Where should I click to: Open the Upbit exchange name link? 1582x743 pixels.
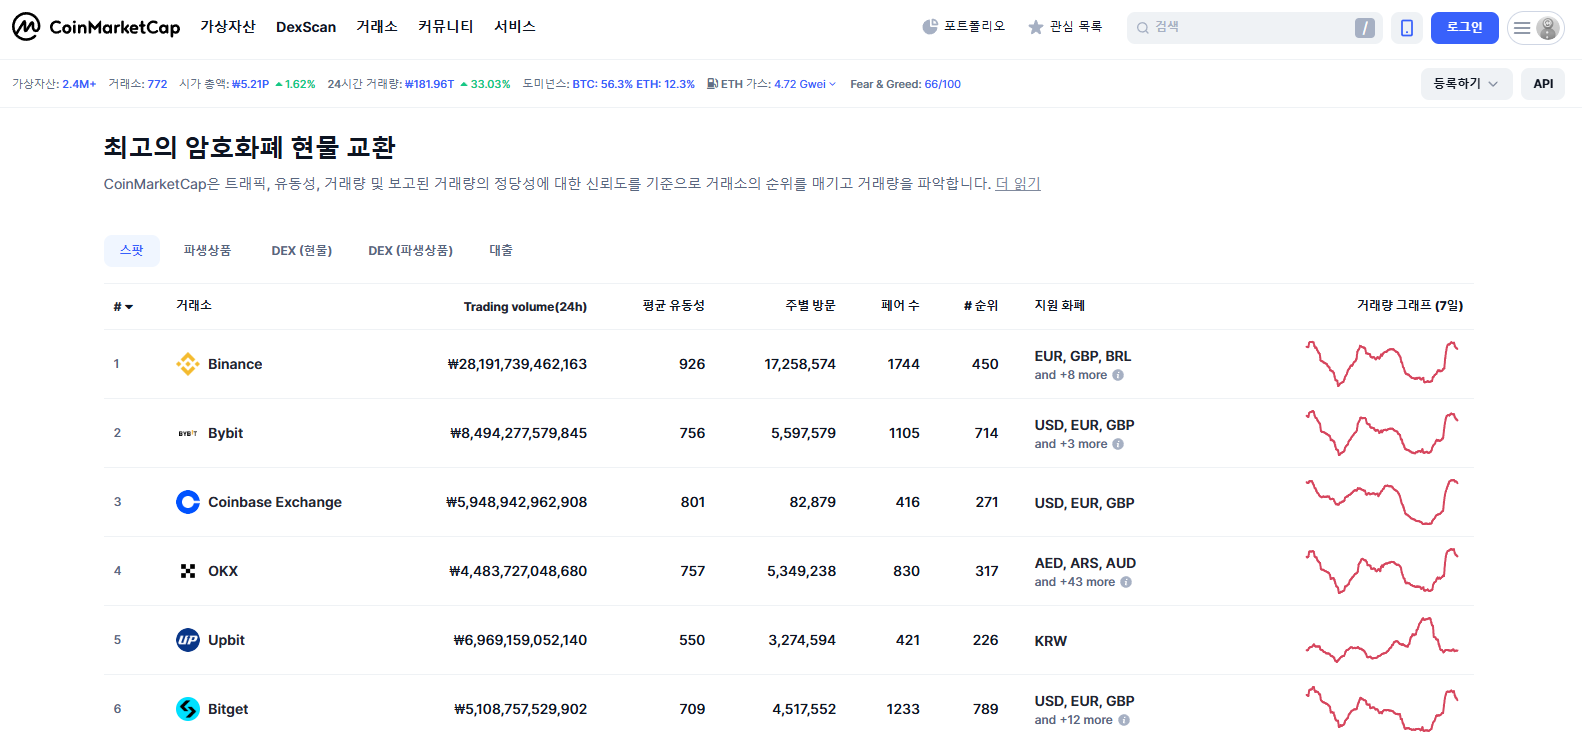tap(226, 640)
